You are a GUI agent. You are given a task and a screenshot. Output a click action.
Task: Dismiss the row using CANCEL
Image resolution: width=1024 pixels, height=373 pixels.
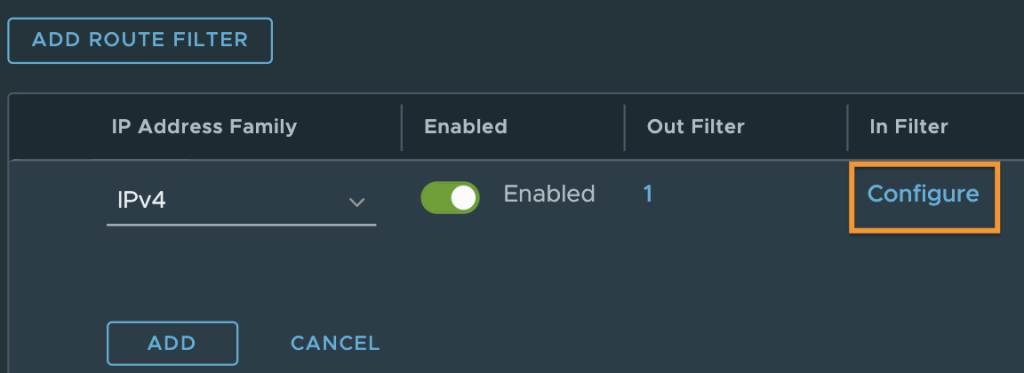[335, 343]
